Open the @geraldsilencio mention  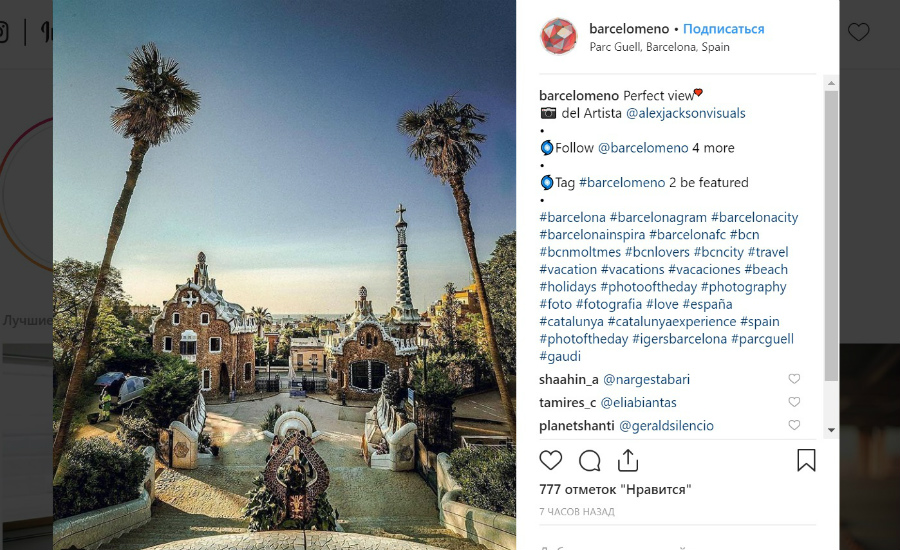pyautogui.click(x=666, y=426)
